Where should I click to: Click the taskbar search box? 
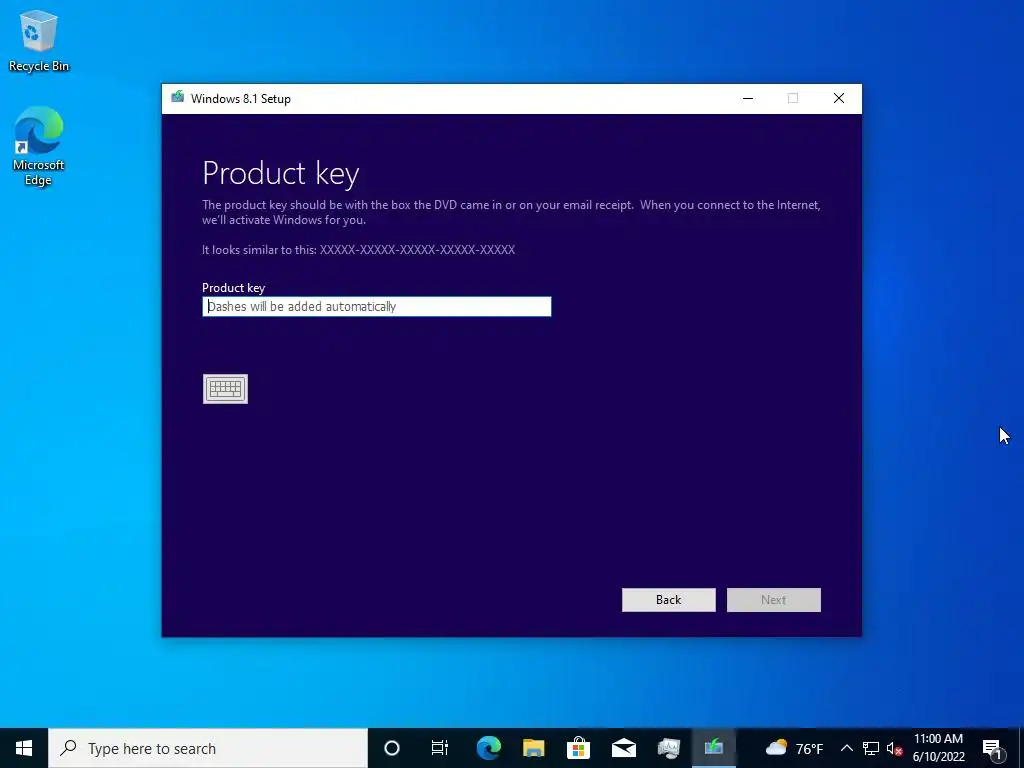coord(208,748)
